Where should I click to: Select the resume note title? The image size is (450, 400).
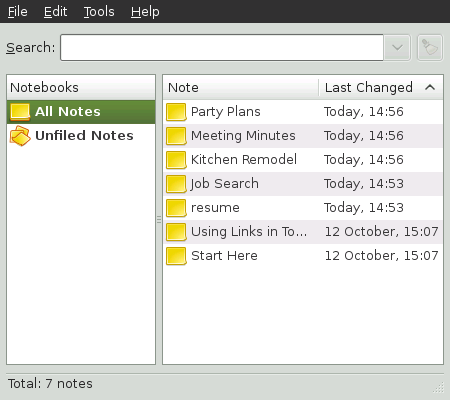[x=215, y=208]
